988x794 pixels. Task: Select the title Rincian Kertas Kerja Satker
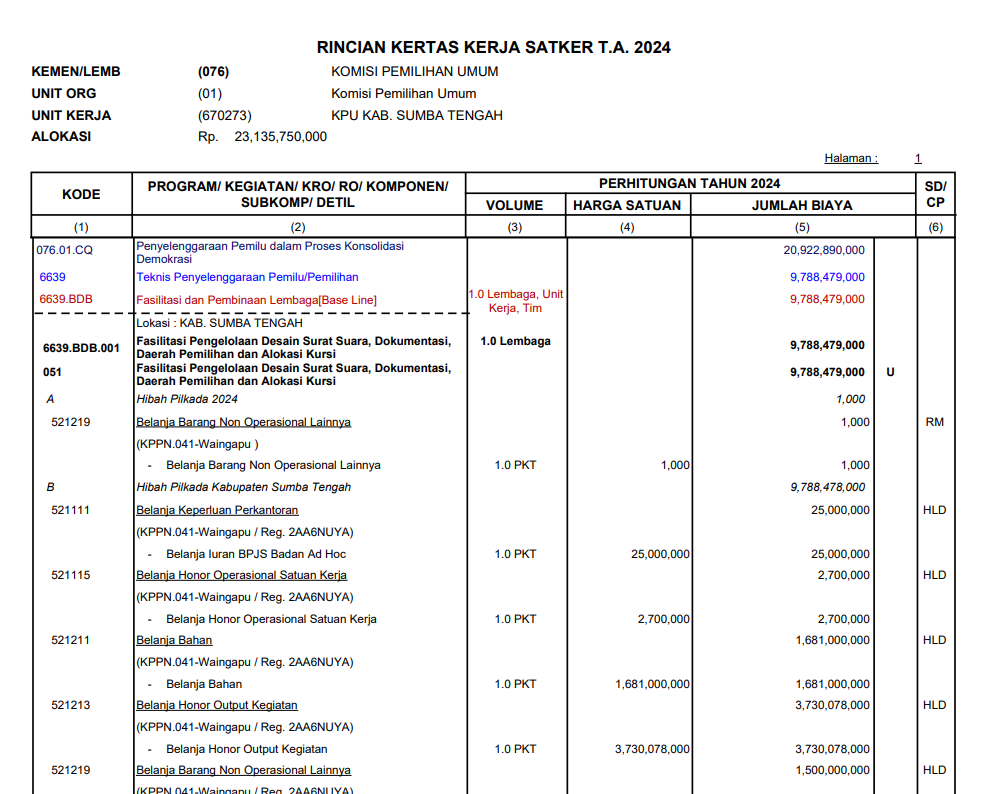(x=493, y=47)
